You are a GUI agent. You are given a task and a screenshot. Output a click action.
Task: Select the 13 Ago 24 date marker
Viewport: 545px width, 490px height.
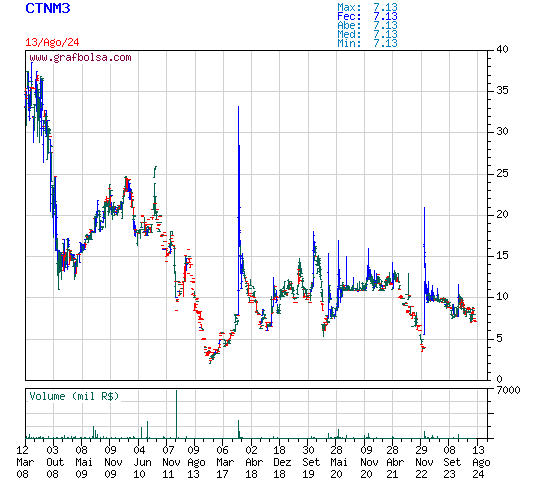[481, 462]
